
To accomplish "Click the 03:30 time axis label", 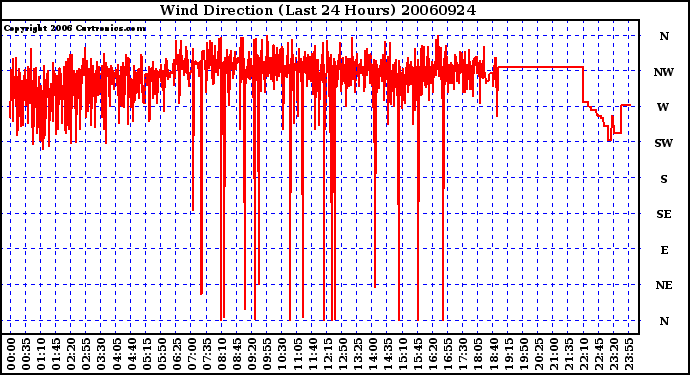I will point(101,354).
